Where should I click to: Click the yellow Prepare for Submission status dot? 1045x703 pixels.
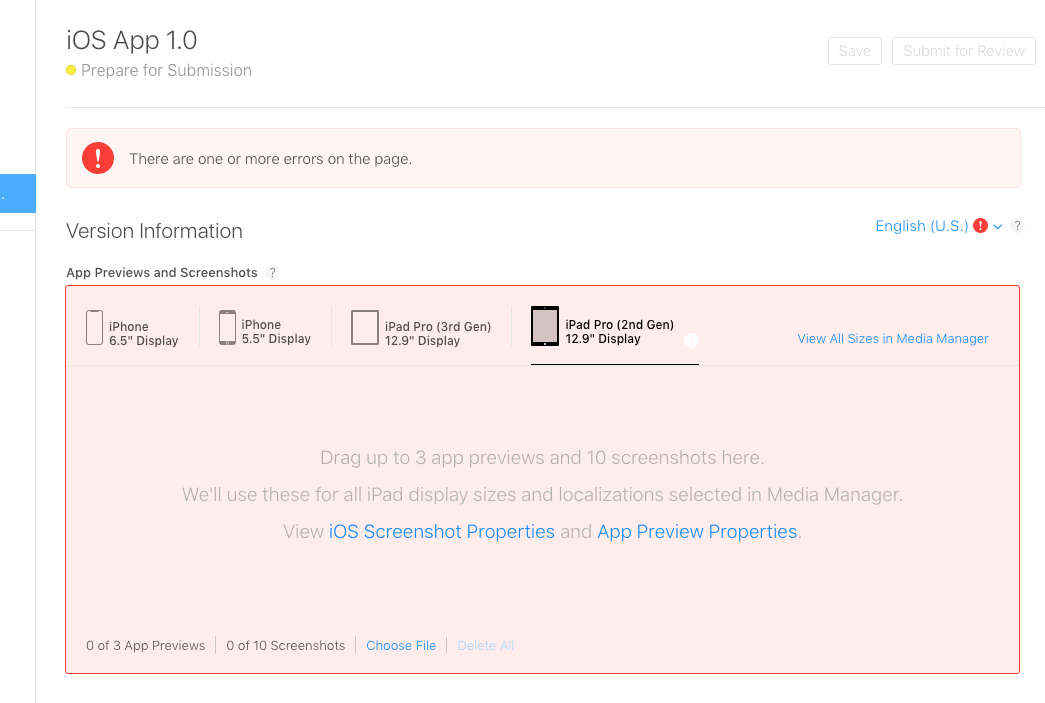pyautogui.click(x=71, y=70)
